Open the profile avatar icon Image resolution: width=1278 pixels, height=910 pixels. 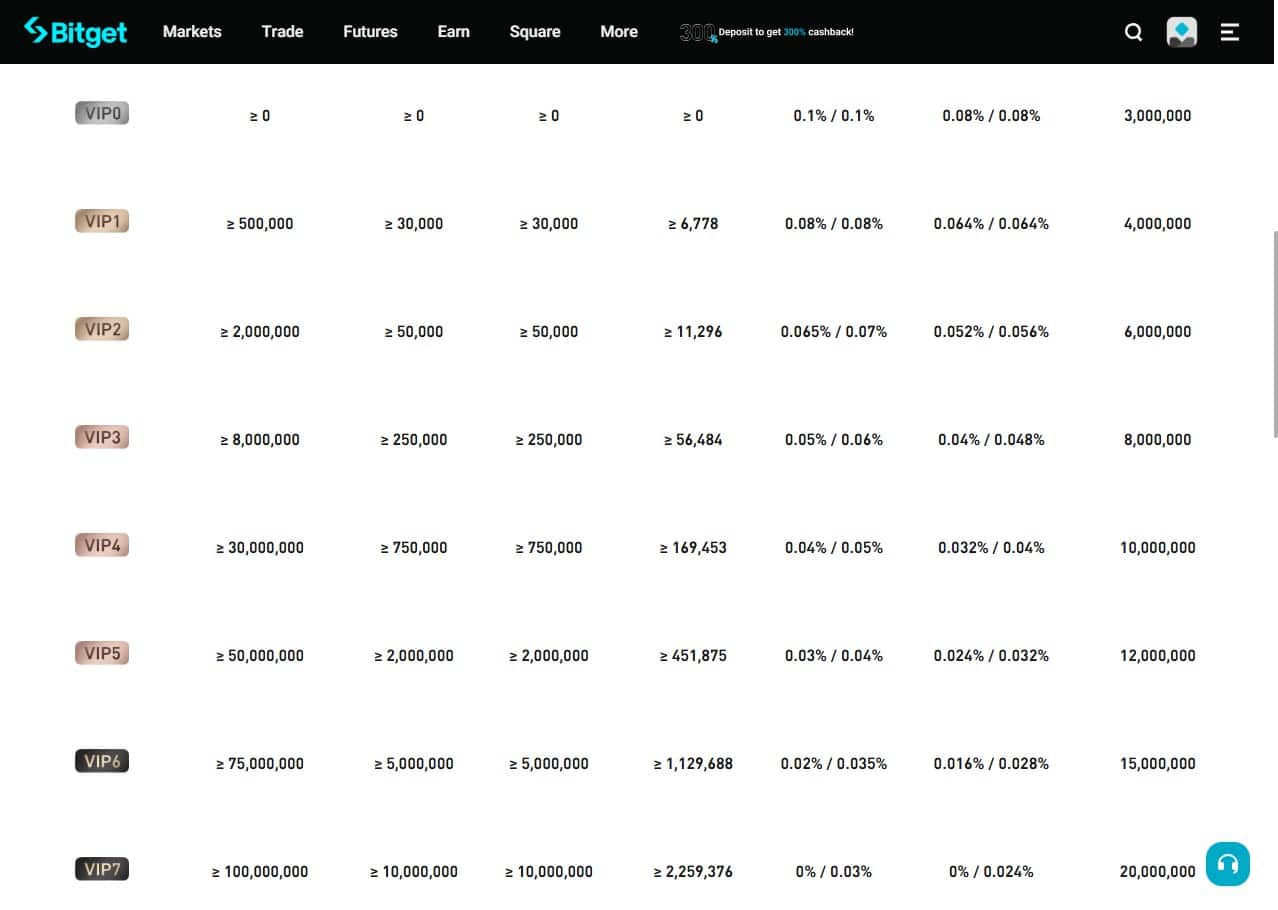[x=1181, y=31]
